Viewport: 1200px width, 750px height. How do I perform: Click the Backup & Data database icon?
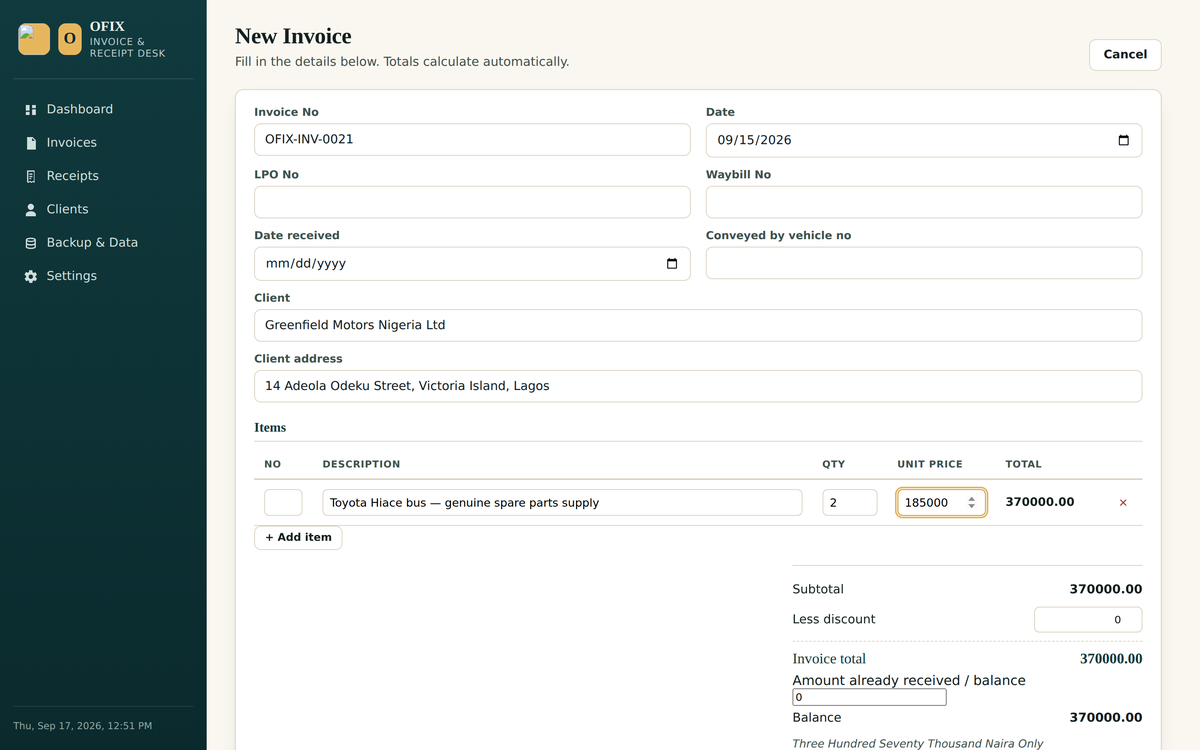coord(30,243)
